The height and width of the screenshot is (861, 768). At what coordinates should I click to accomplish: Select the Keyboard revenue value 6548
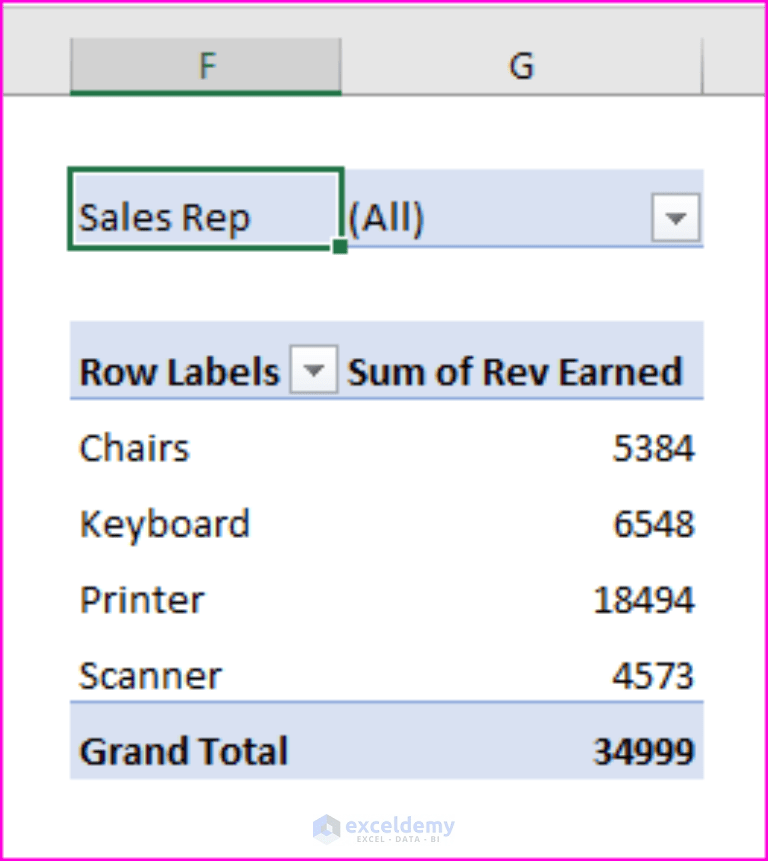(653, 523)
